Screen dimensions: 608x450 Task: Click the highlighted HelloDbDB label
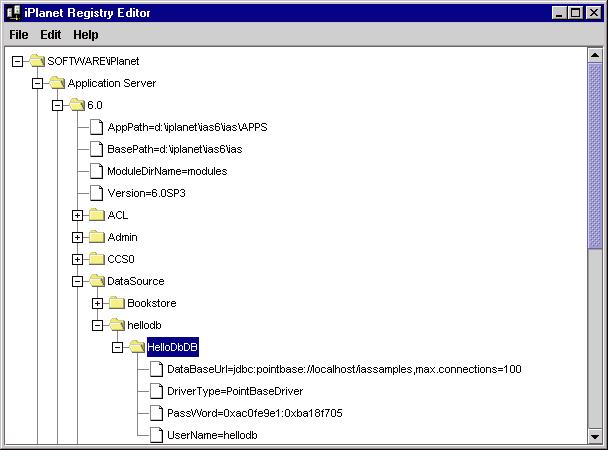point(173,347)
